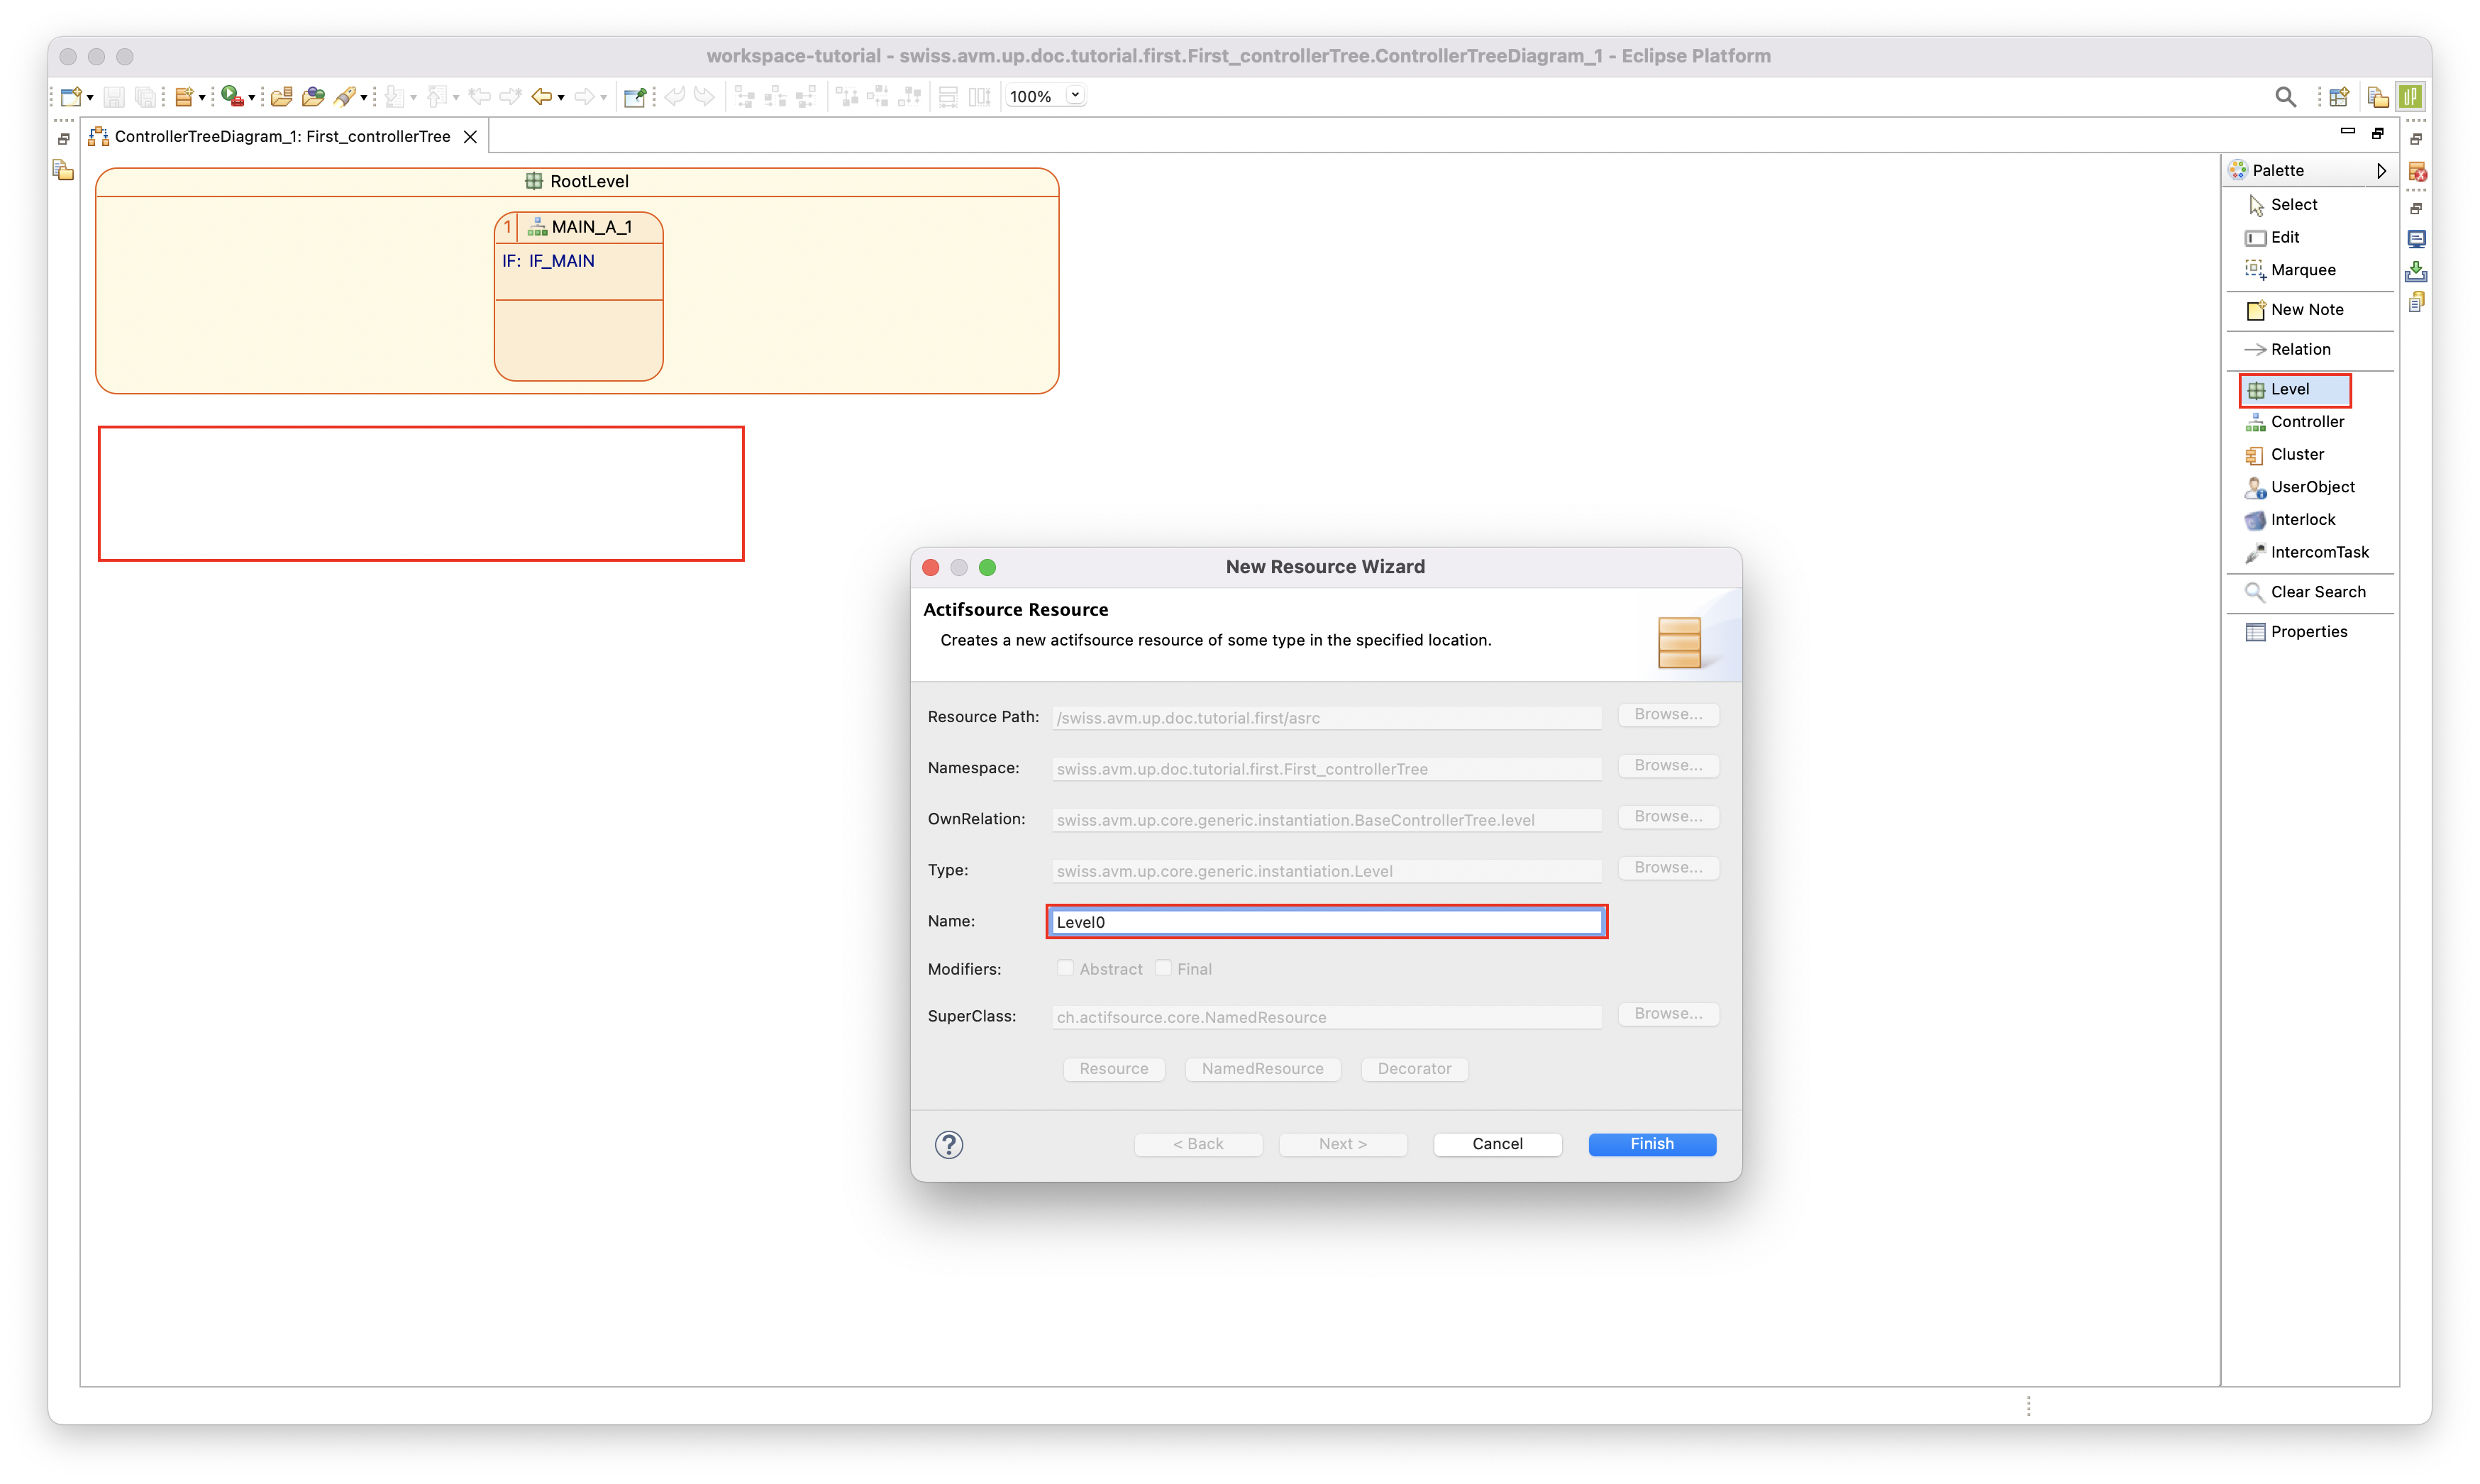Tick the Abstract modifier checkbox
The image size is (2480, 1484).
click(1065, 968)
